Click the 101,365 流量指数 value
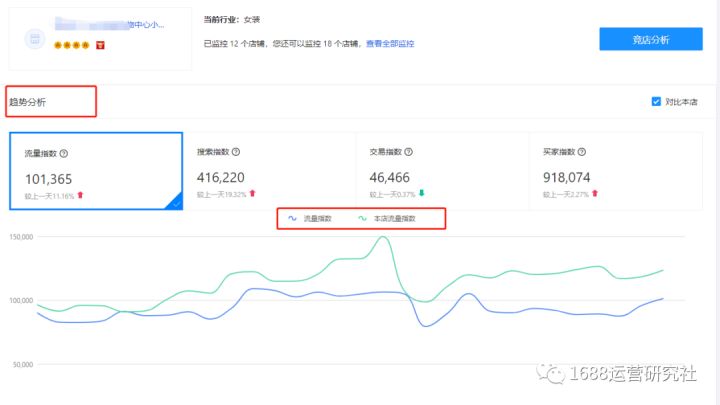720x405 pixels. (48, 179)
